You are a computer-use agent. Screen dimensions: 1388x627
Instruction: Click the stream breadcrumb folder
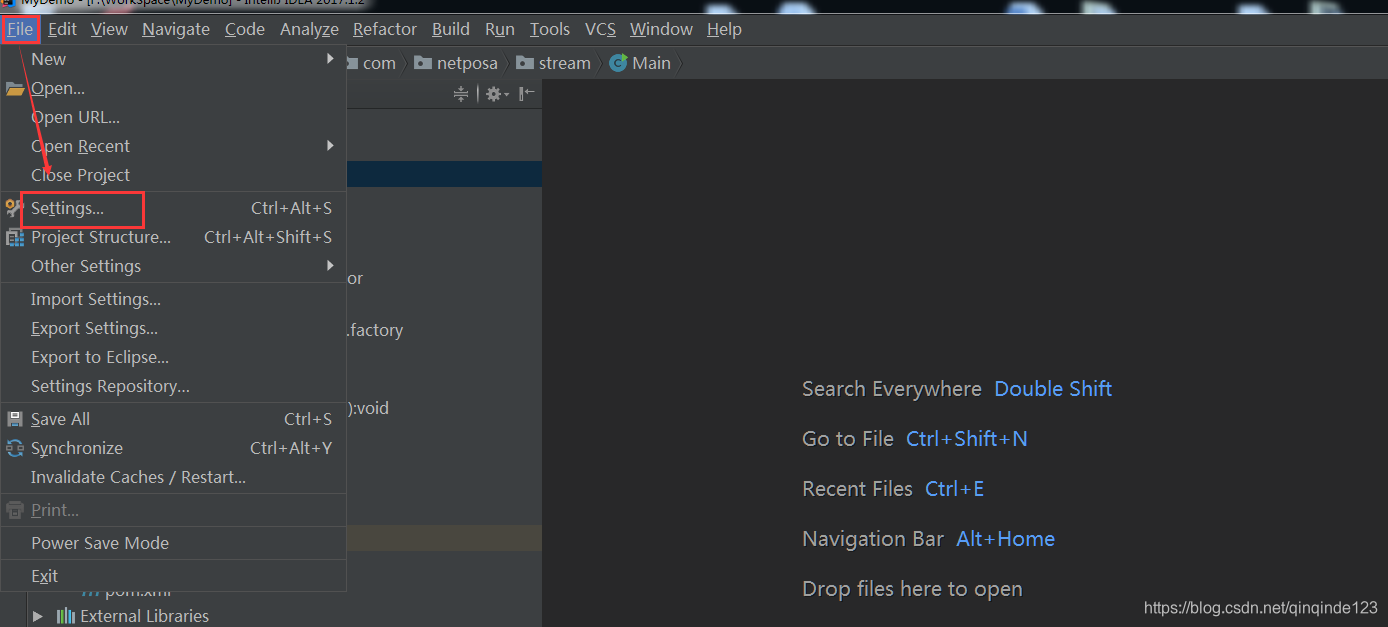click(x=565, y=63)
